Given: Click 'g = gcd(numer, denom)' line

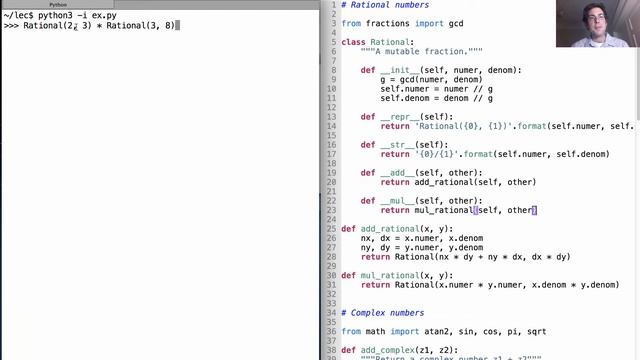Looking at the screenshot, I should click(431, 80).
